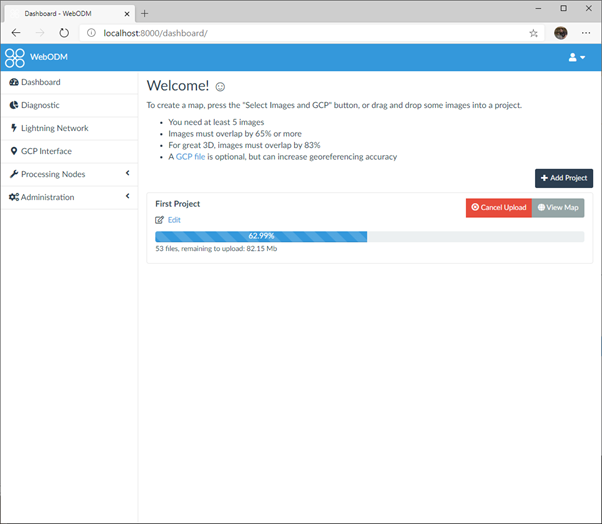Open the user account menu
Image resolution: width=602 pixels, height=524 pixels.
(x=577, y=57)
